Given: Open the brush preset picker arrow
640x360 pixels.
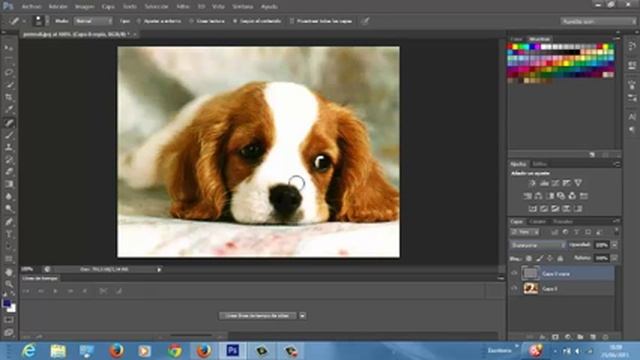Looking at the screenshot, I should click(47, 21).
